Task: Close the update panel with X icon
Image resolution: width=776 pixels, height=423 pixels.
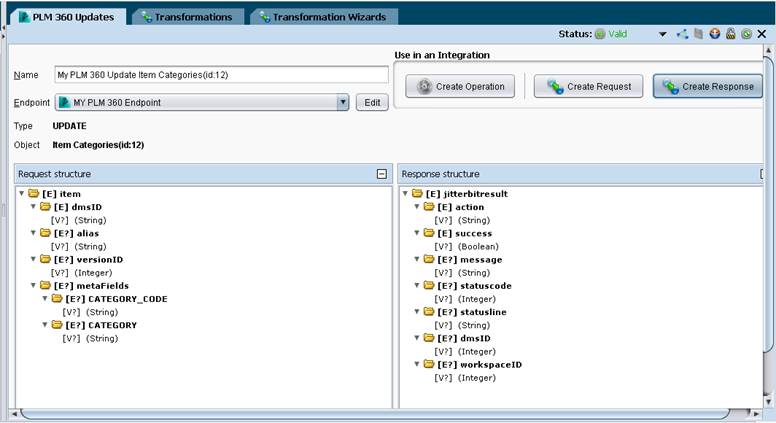Action: tap(762, 34)
